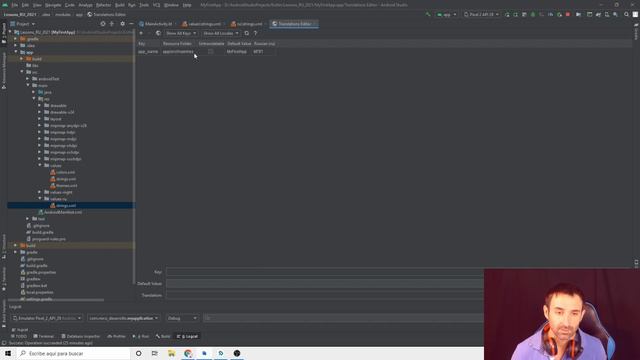Open the Translations Editor help question mark
The image size is (640, 360).
256,33
